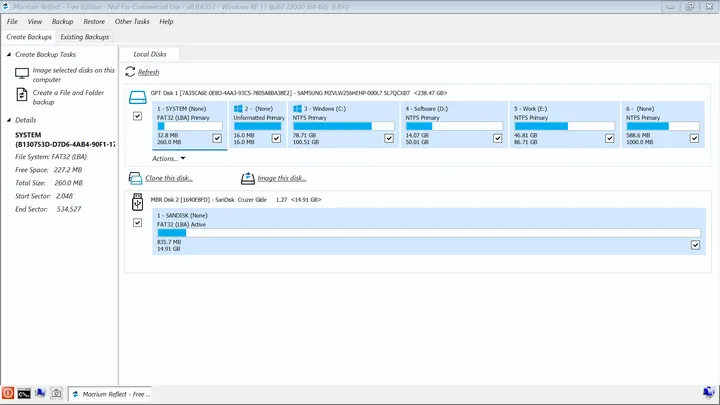Click the Image this disk icon
720x405 pixels.
pos(247,178)
